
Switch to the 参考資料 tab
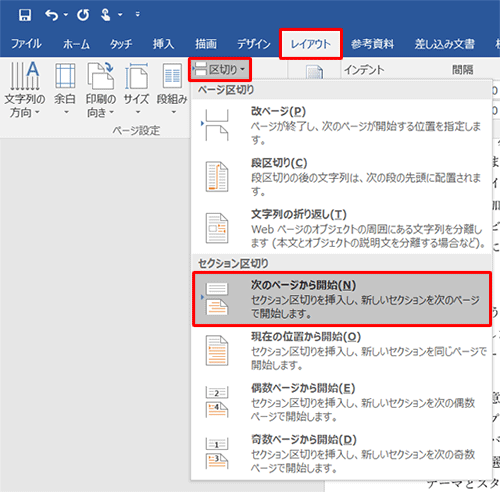(x=372, y=44)
